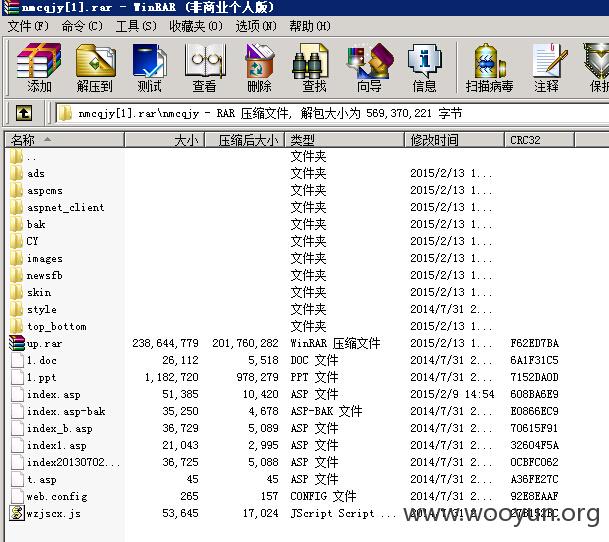Viewport: 609px width, 542px height.
Task: Click the PPT 文件 type cell
Action: point(314,378)
